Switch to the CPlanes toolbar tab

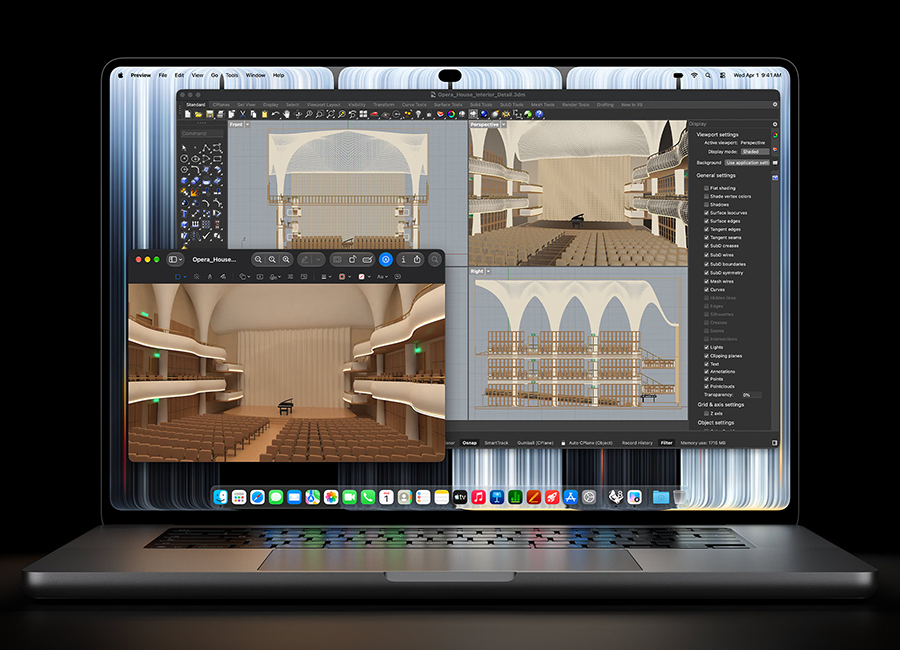(221, 105)
